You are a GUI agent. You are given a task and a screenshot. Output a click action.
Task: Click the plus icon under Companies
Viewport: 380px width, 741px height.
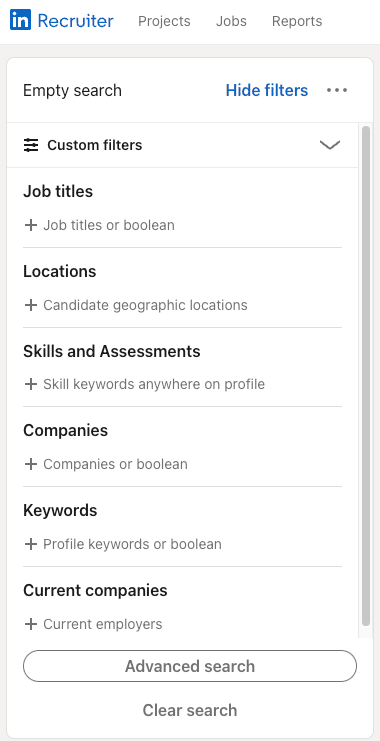coord(31,464)
